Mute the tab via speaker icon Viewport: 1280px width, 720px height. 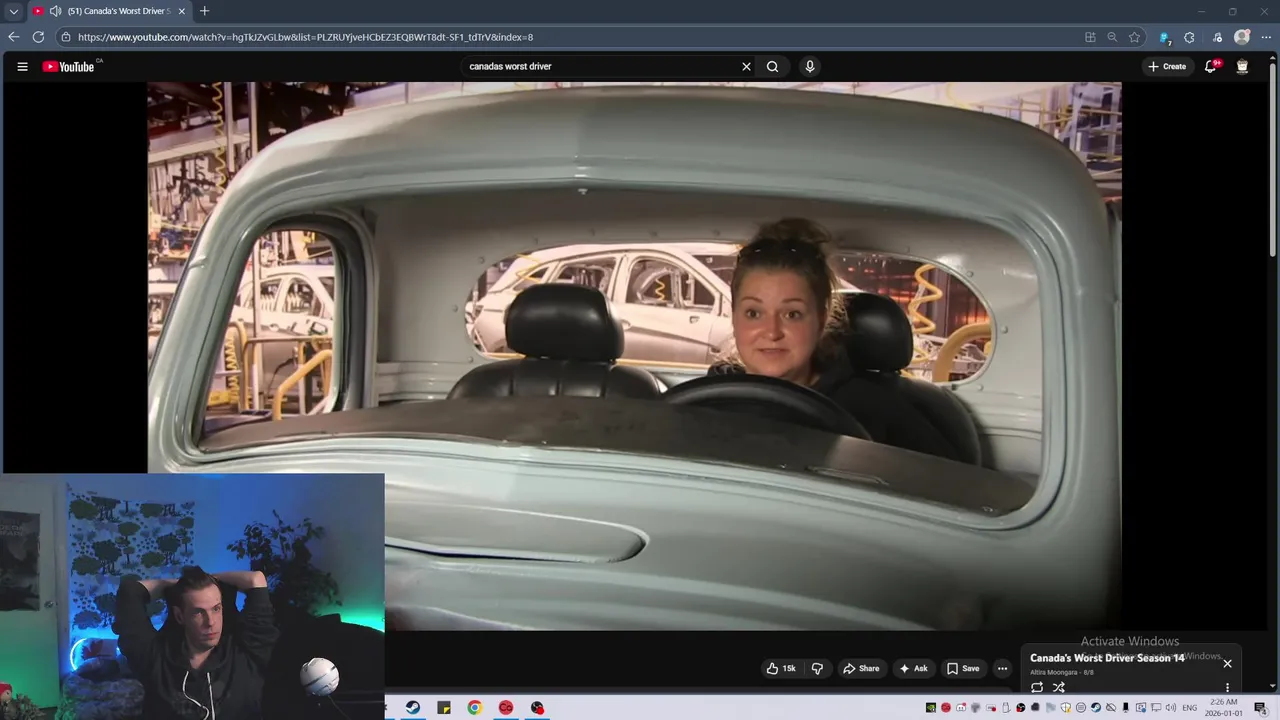point(55,11)
